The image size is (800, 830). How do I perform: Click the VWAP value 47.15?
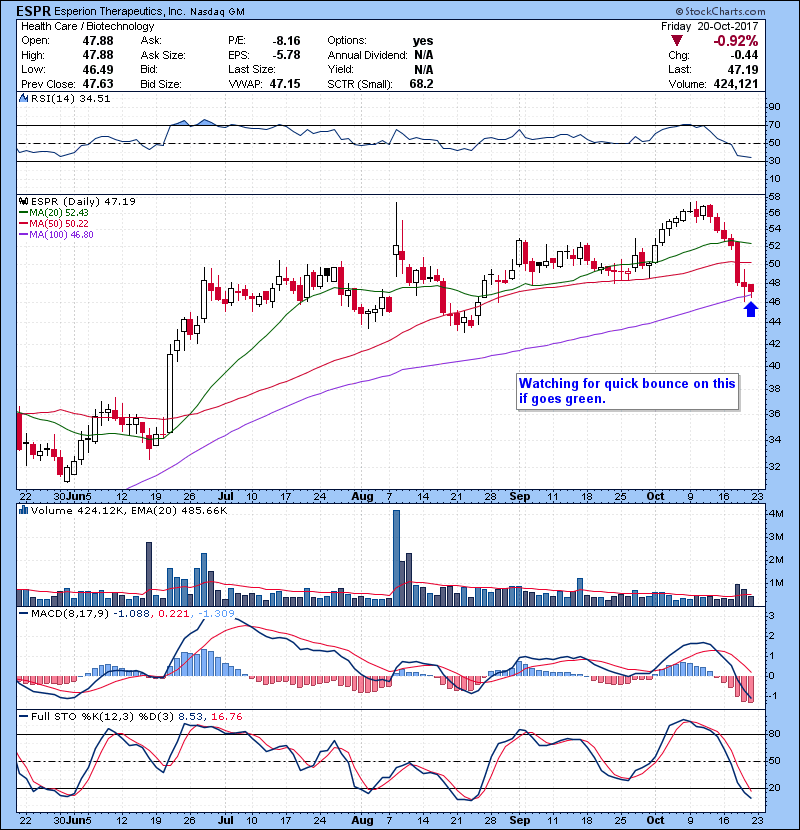[x=285, y=84]
